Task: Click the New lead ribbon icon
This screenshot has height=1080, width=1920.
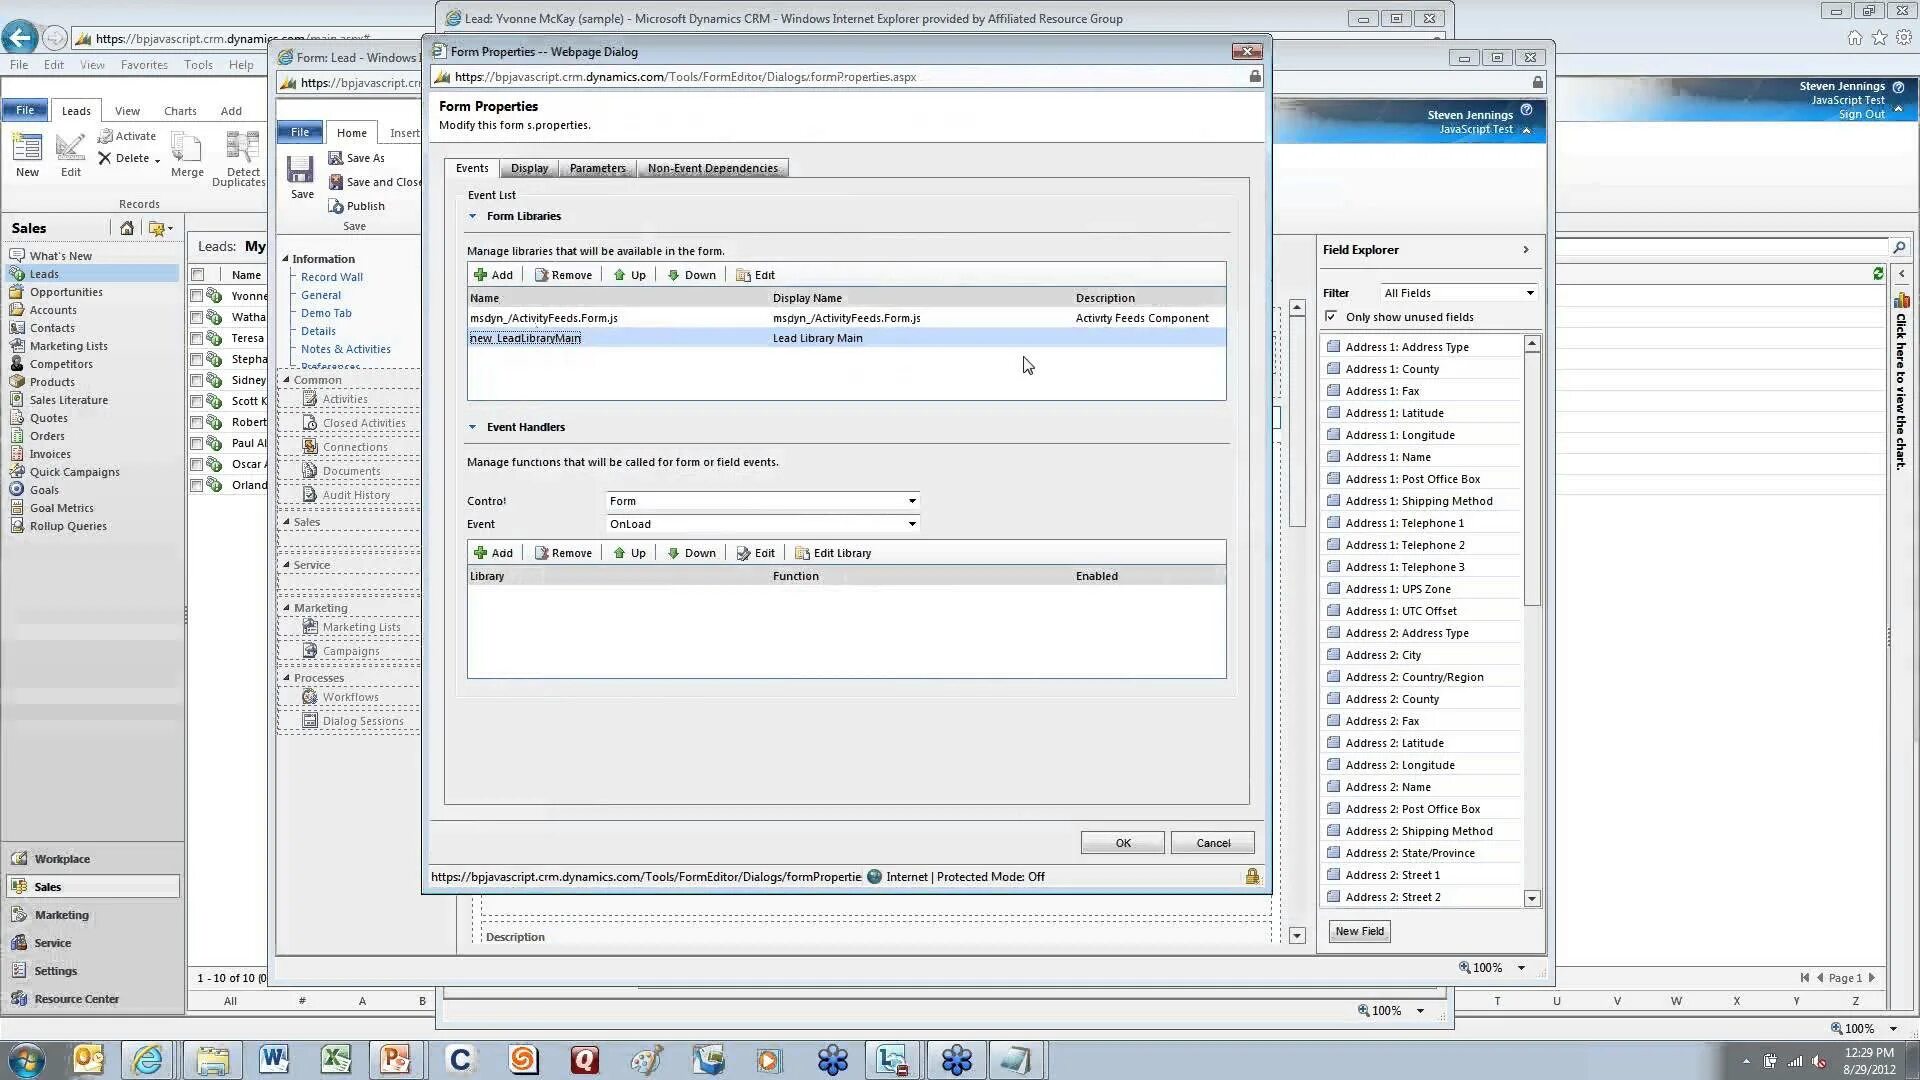Action: click(x=27, y=148)
